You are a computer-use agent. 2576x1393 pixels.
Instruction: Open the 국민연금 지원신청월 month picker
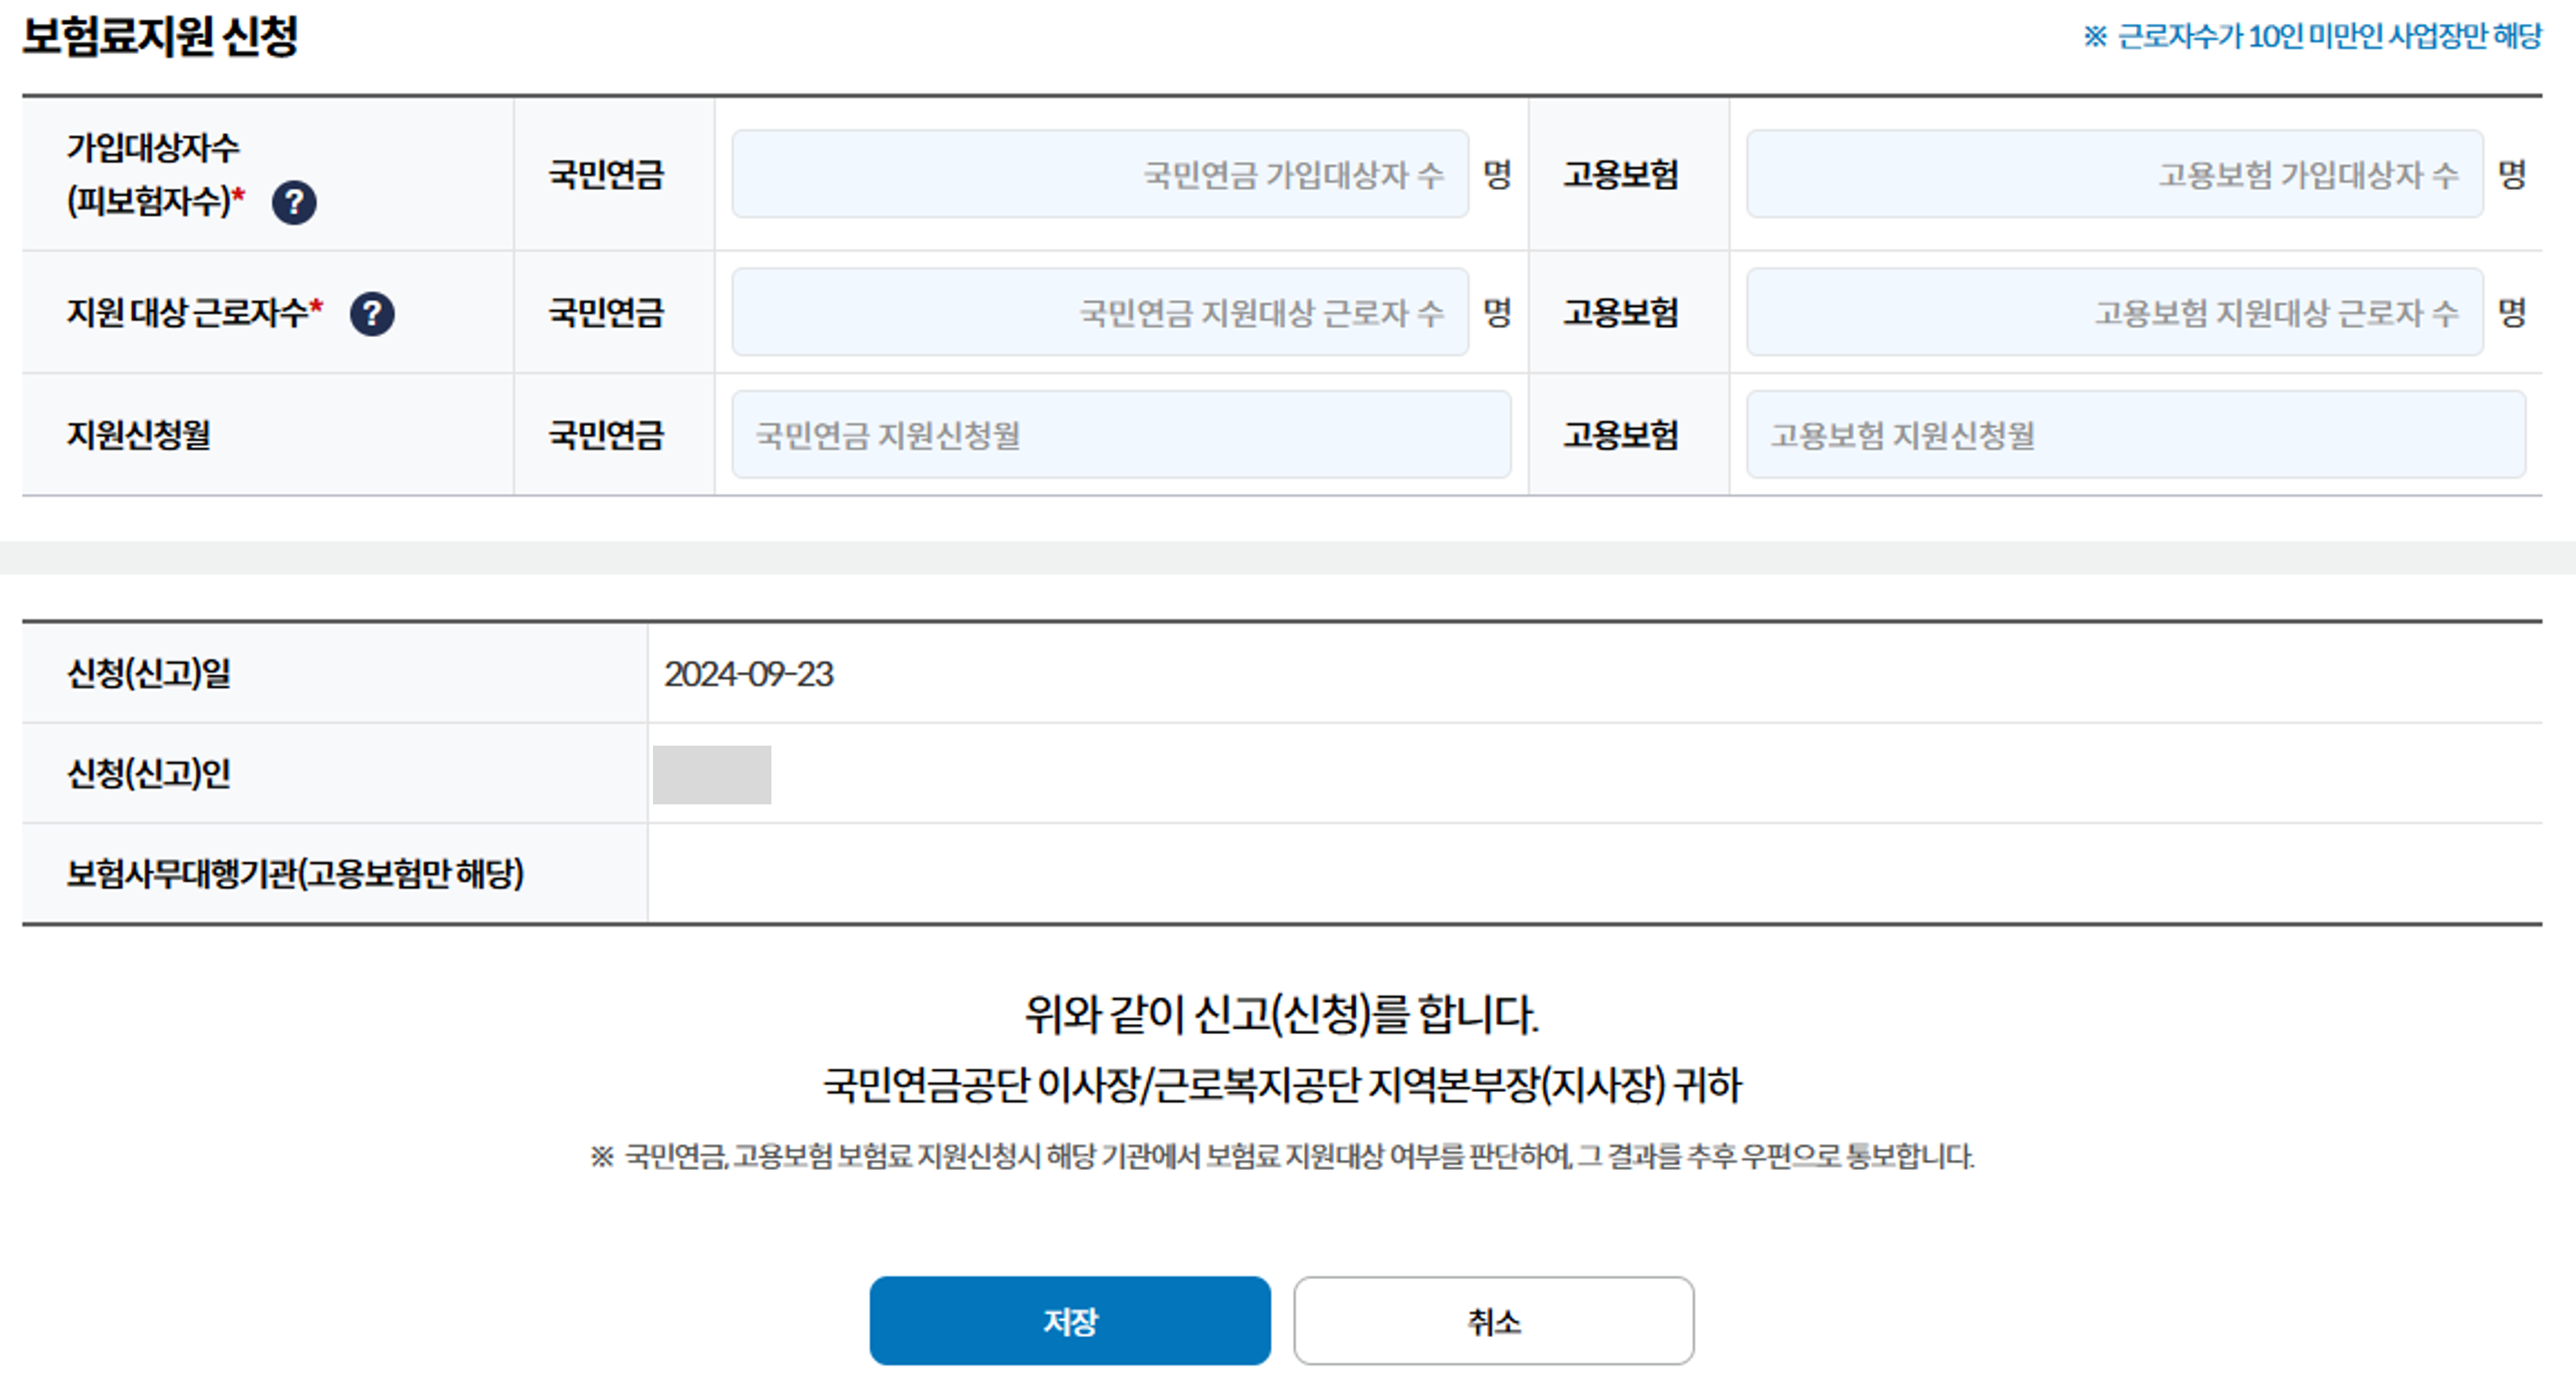click(1120, 433)
